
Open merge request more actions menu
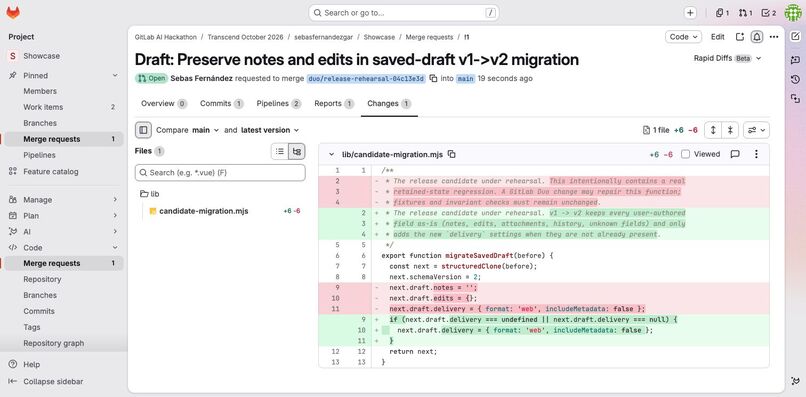coord(774,37)
